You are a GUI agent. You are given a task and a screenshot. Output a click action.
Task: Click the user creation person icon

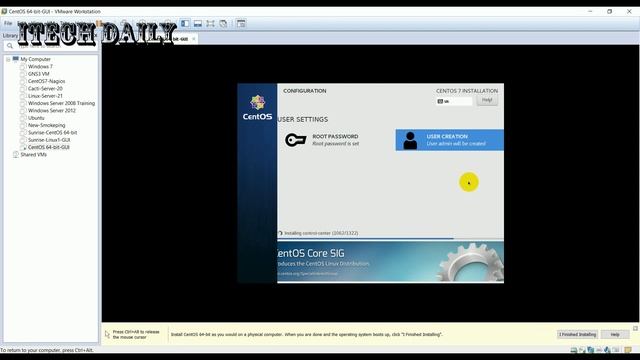tap(410, 140)
